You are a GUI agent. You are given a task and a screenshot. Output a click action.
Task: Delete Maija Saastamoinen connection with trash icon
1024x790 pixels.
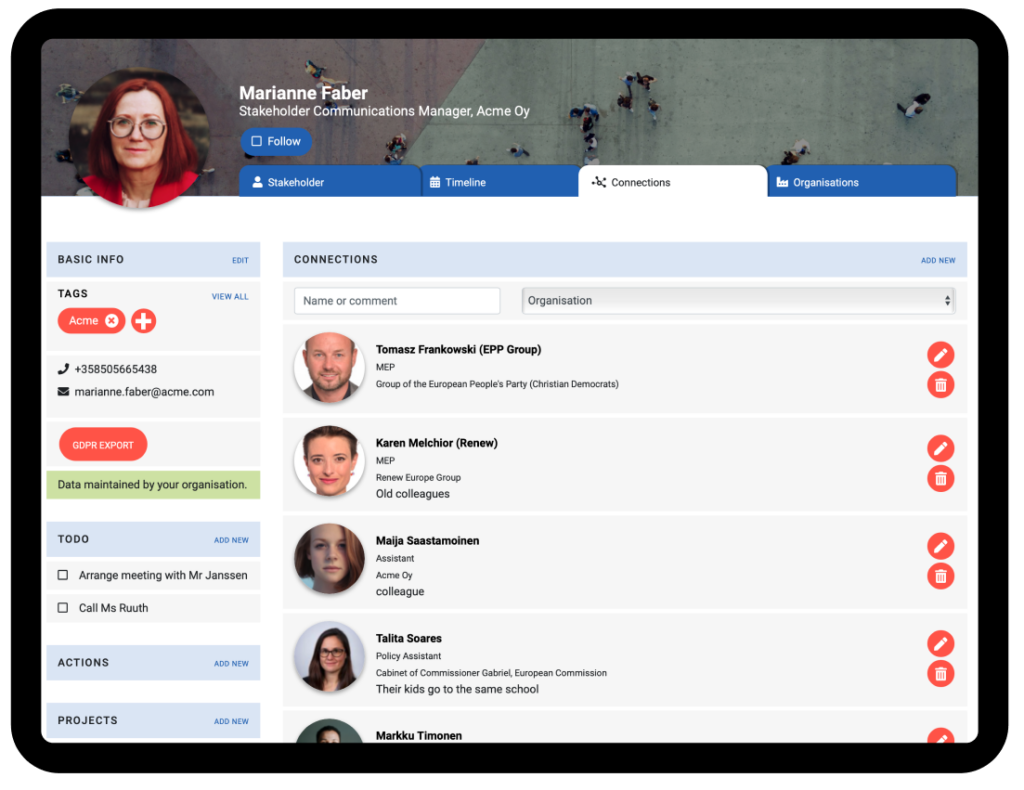[940, 576]
